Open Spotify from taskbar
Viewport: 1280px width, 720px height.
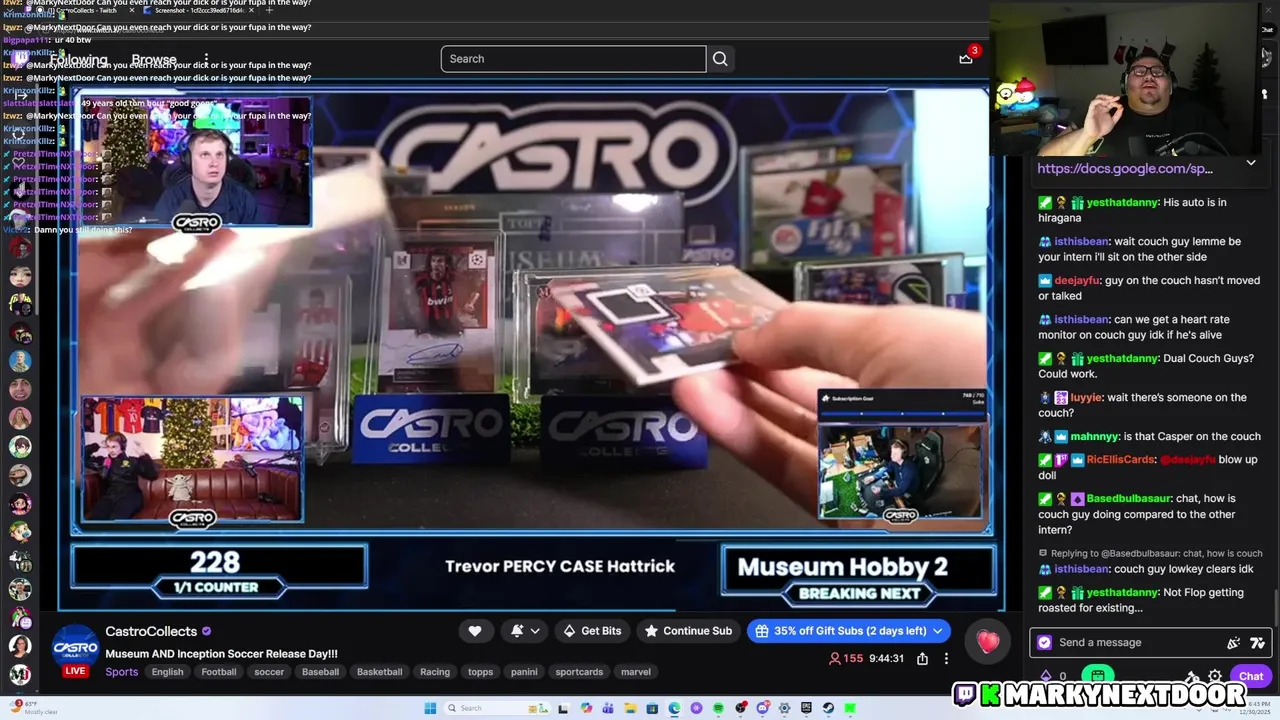(718, 708)
